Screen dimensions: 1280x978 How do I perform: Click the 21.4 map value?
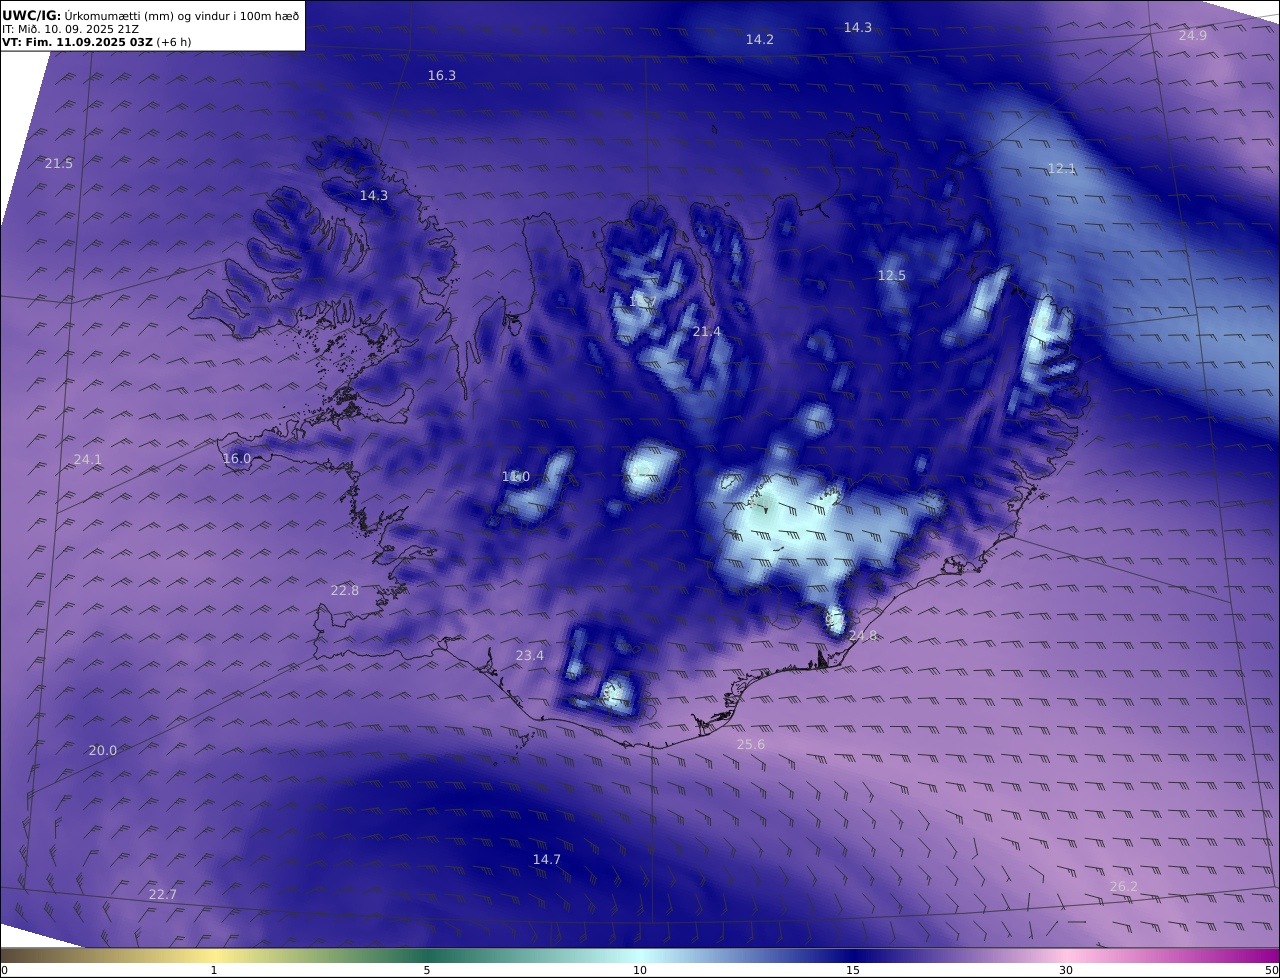click(706, 332)
